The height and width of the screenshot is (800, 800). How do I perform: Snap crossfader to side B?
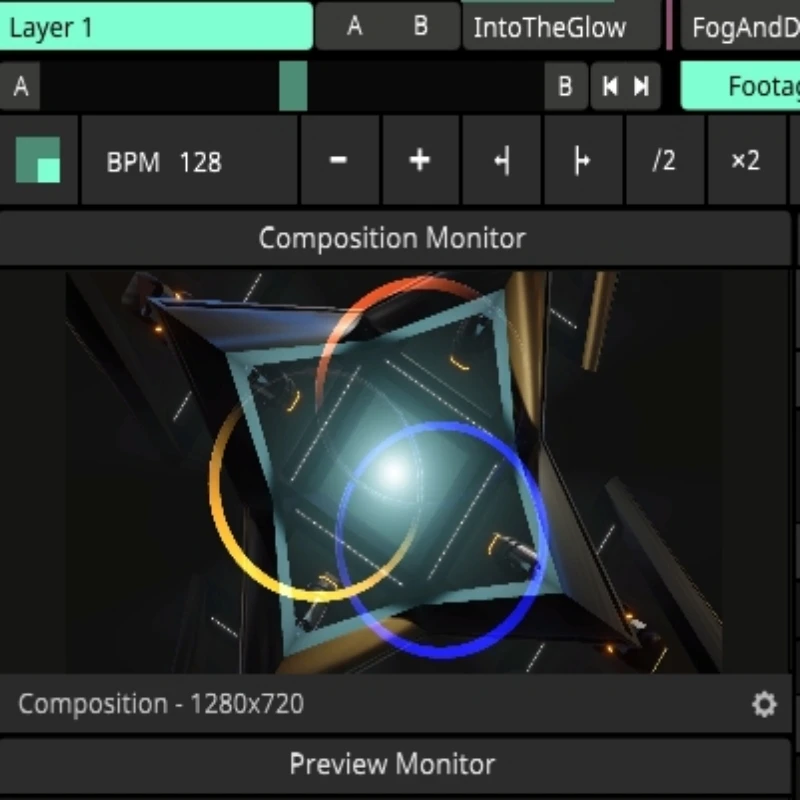[x=566, y=86]
